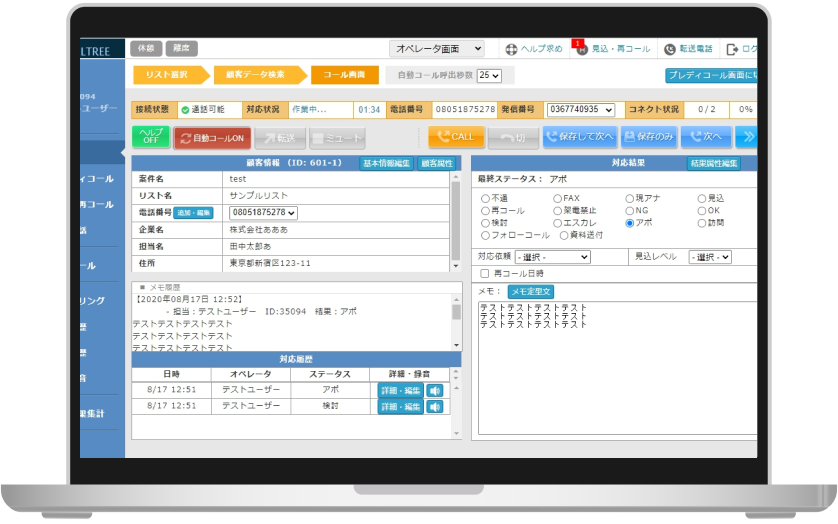Click the 基本情報編集 button
This screenshot has height=524, width=838.
(385, 163)
